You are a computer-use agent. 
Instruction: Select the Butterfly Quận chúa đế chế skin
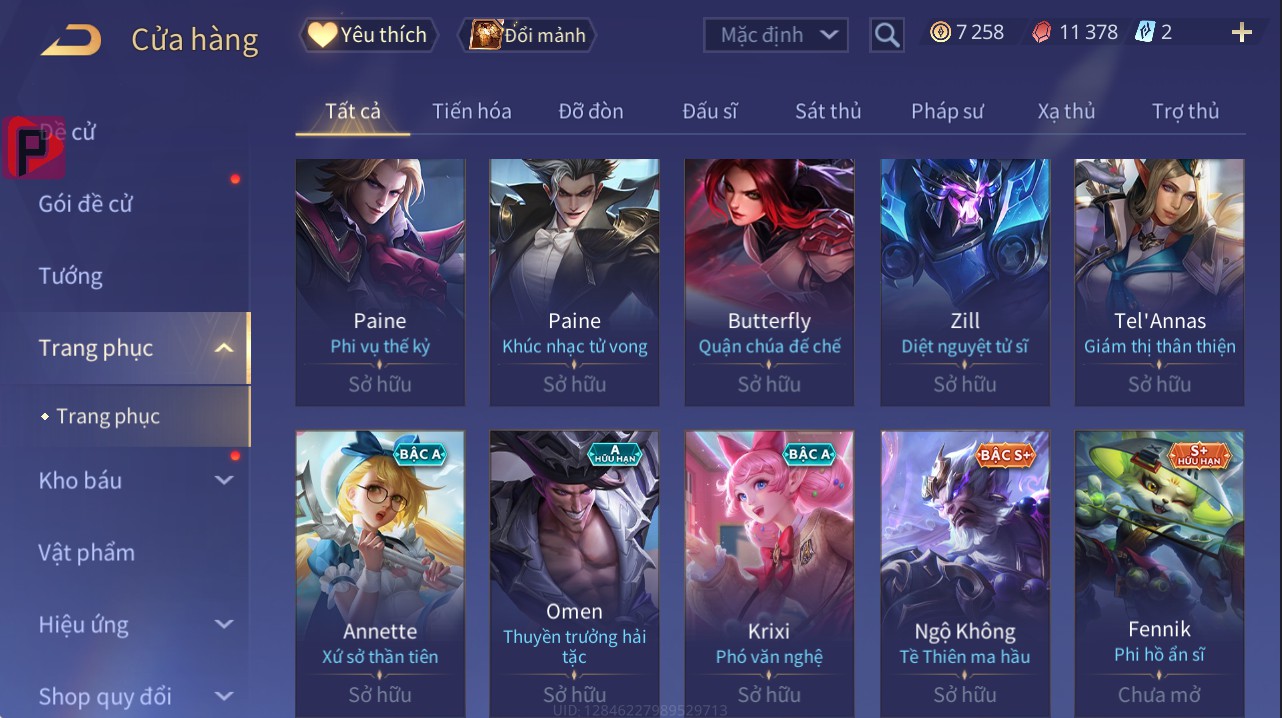769,282
